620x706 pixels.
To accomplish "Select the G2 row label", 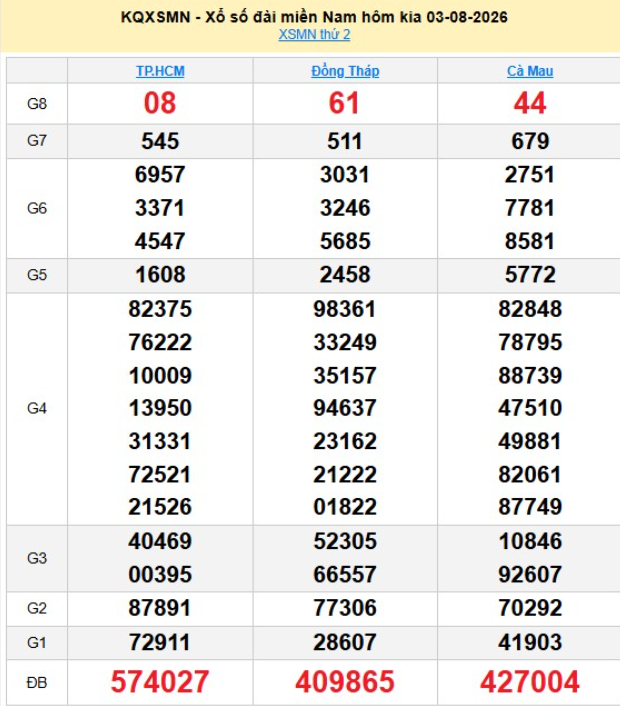I will (37, 608).
